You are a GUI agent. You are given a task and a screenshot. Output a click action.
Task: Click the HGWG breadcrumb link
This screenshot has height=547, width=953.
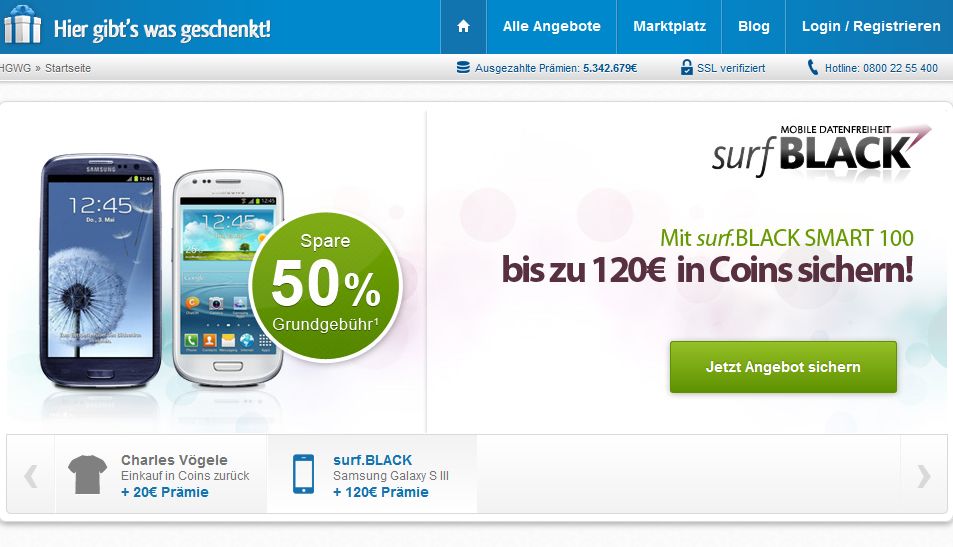(x=15, y=68)
